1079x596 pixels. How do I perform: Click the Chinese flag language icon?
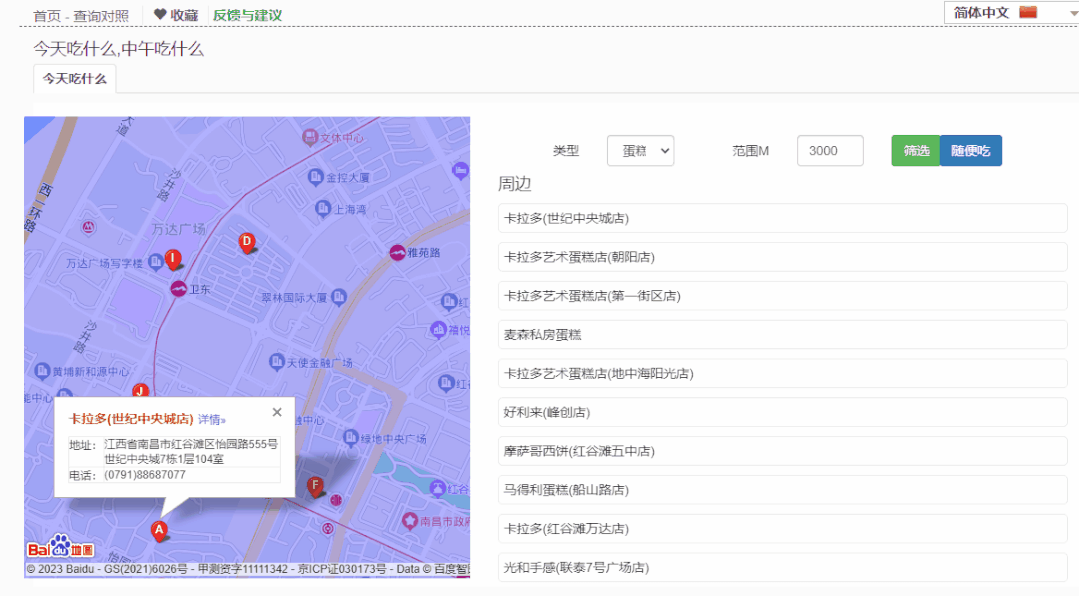pos(1028,12)
